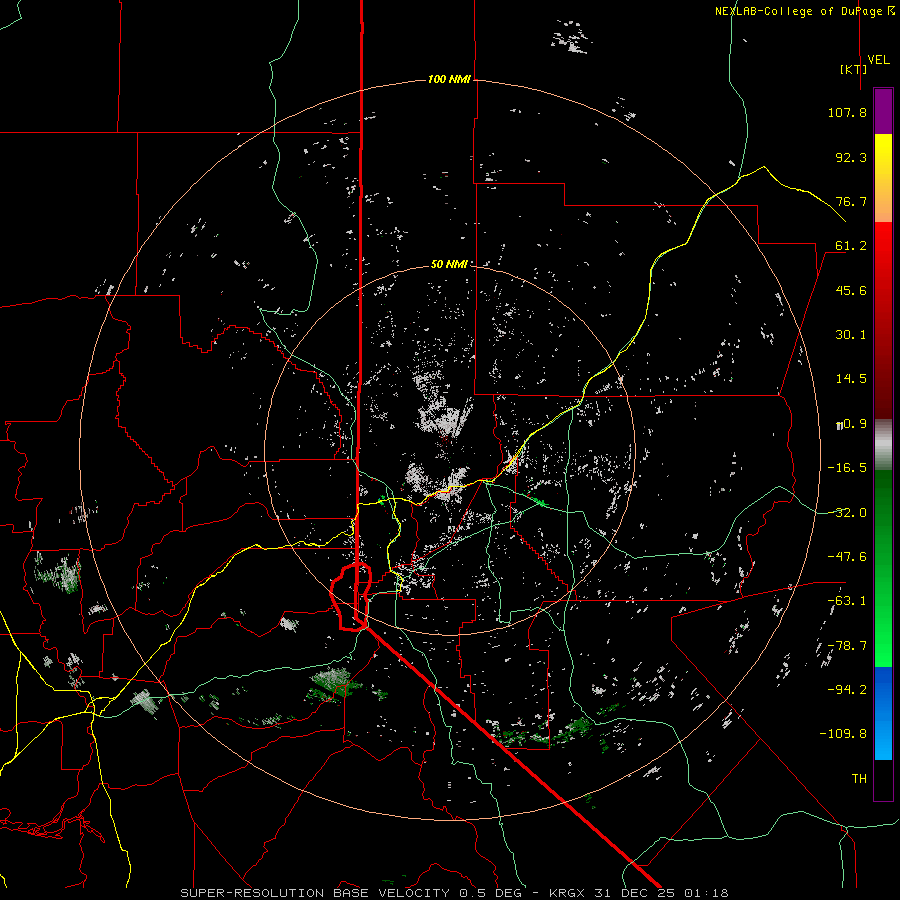Select the -16.5 scale value

847,468
